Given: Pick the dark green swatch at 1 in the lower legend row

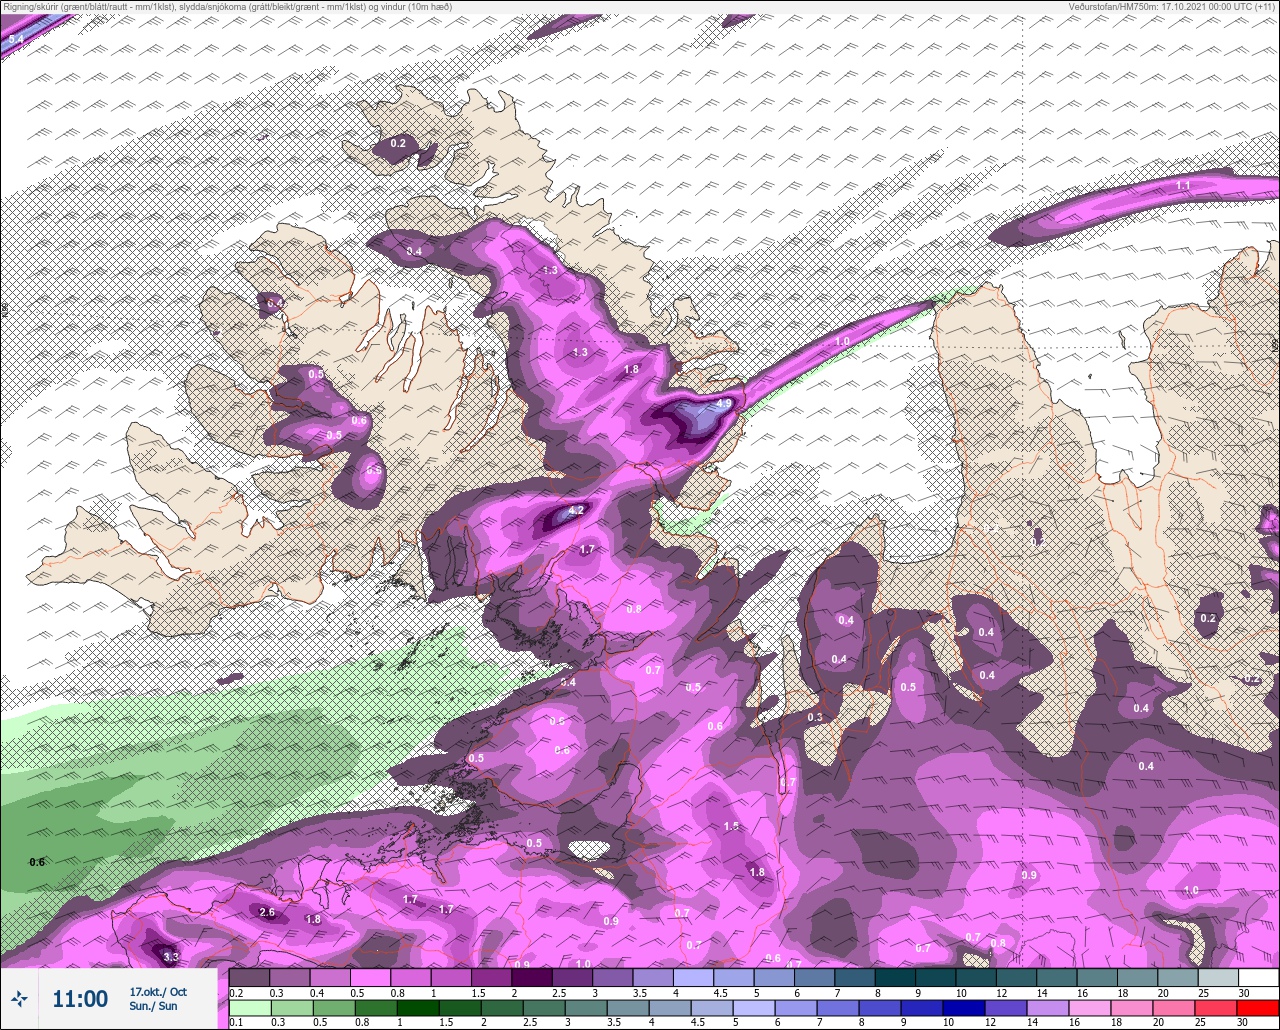Looking at the screenshot, I should click(x=418, y=1008).
